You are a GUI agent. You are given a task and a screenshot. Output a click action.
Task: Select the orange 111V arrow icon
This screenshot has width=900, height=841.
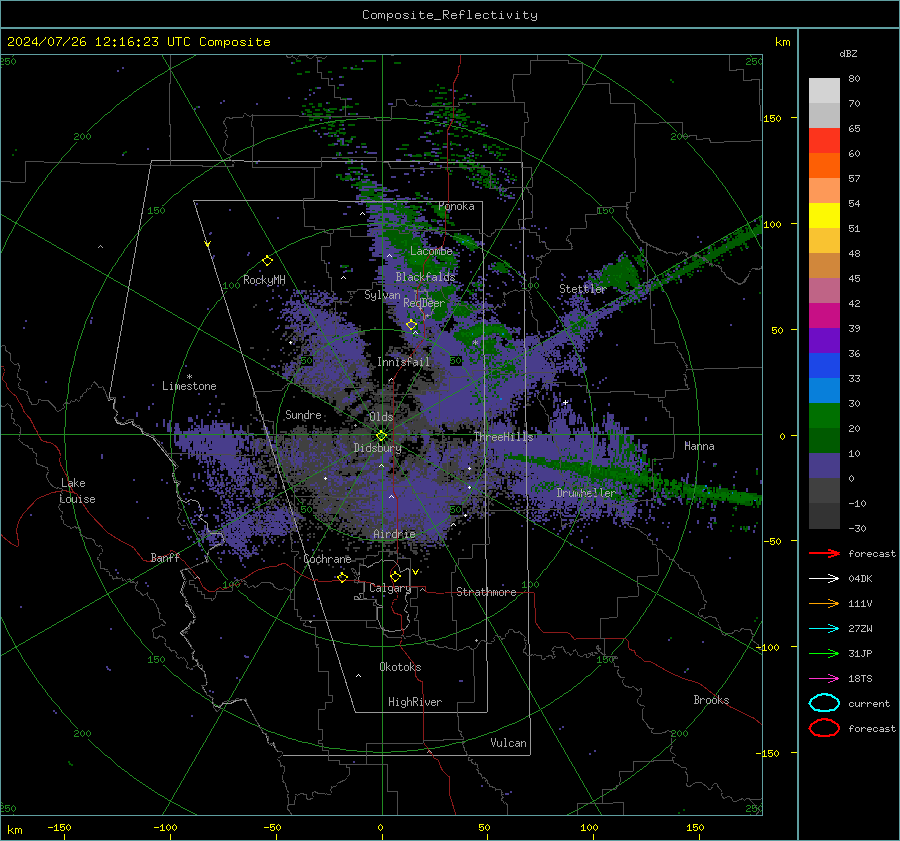[824, 603]
